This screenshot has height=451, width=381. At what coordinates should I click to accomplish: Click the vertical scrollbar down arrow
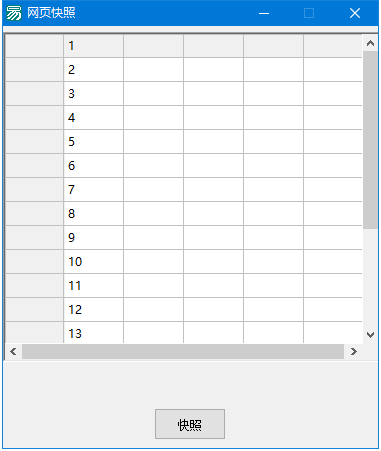[x=370, y=335]
